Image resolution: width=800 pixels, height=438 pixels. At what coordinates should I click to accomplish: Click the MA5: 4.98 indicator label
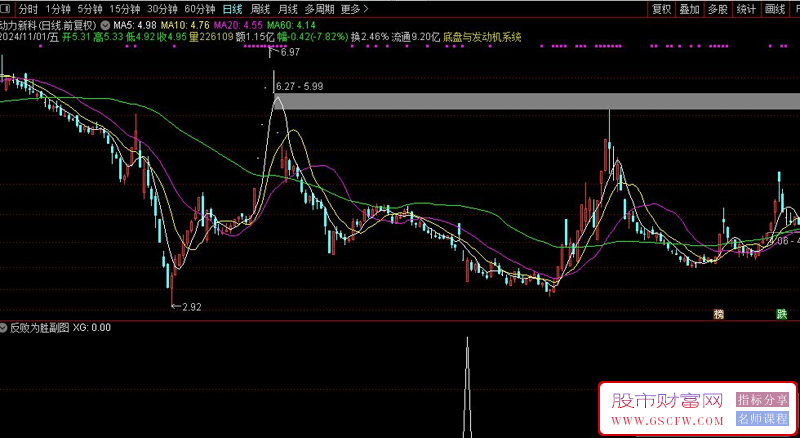tap(135, 25)
